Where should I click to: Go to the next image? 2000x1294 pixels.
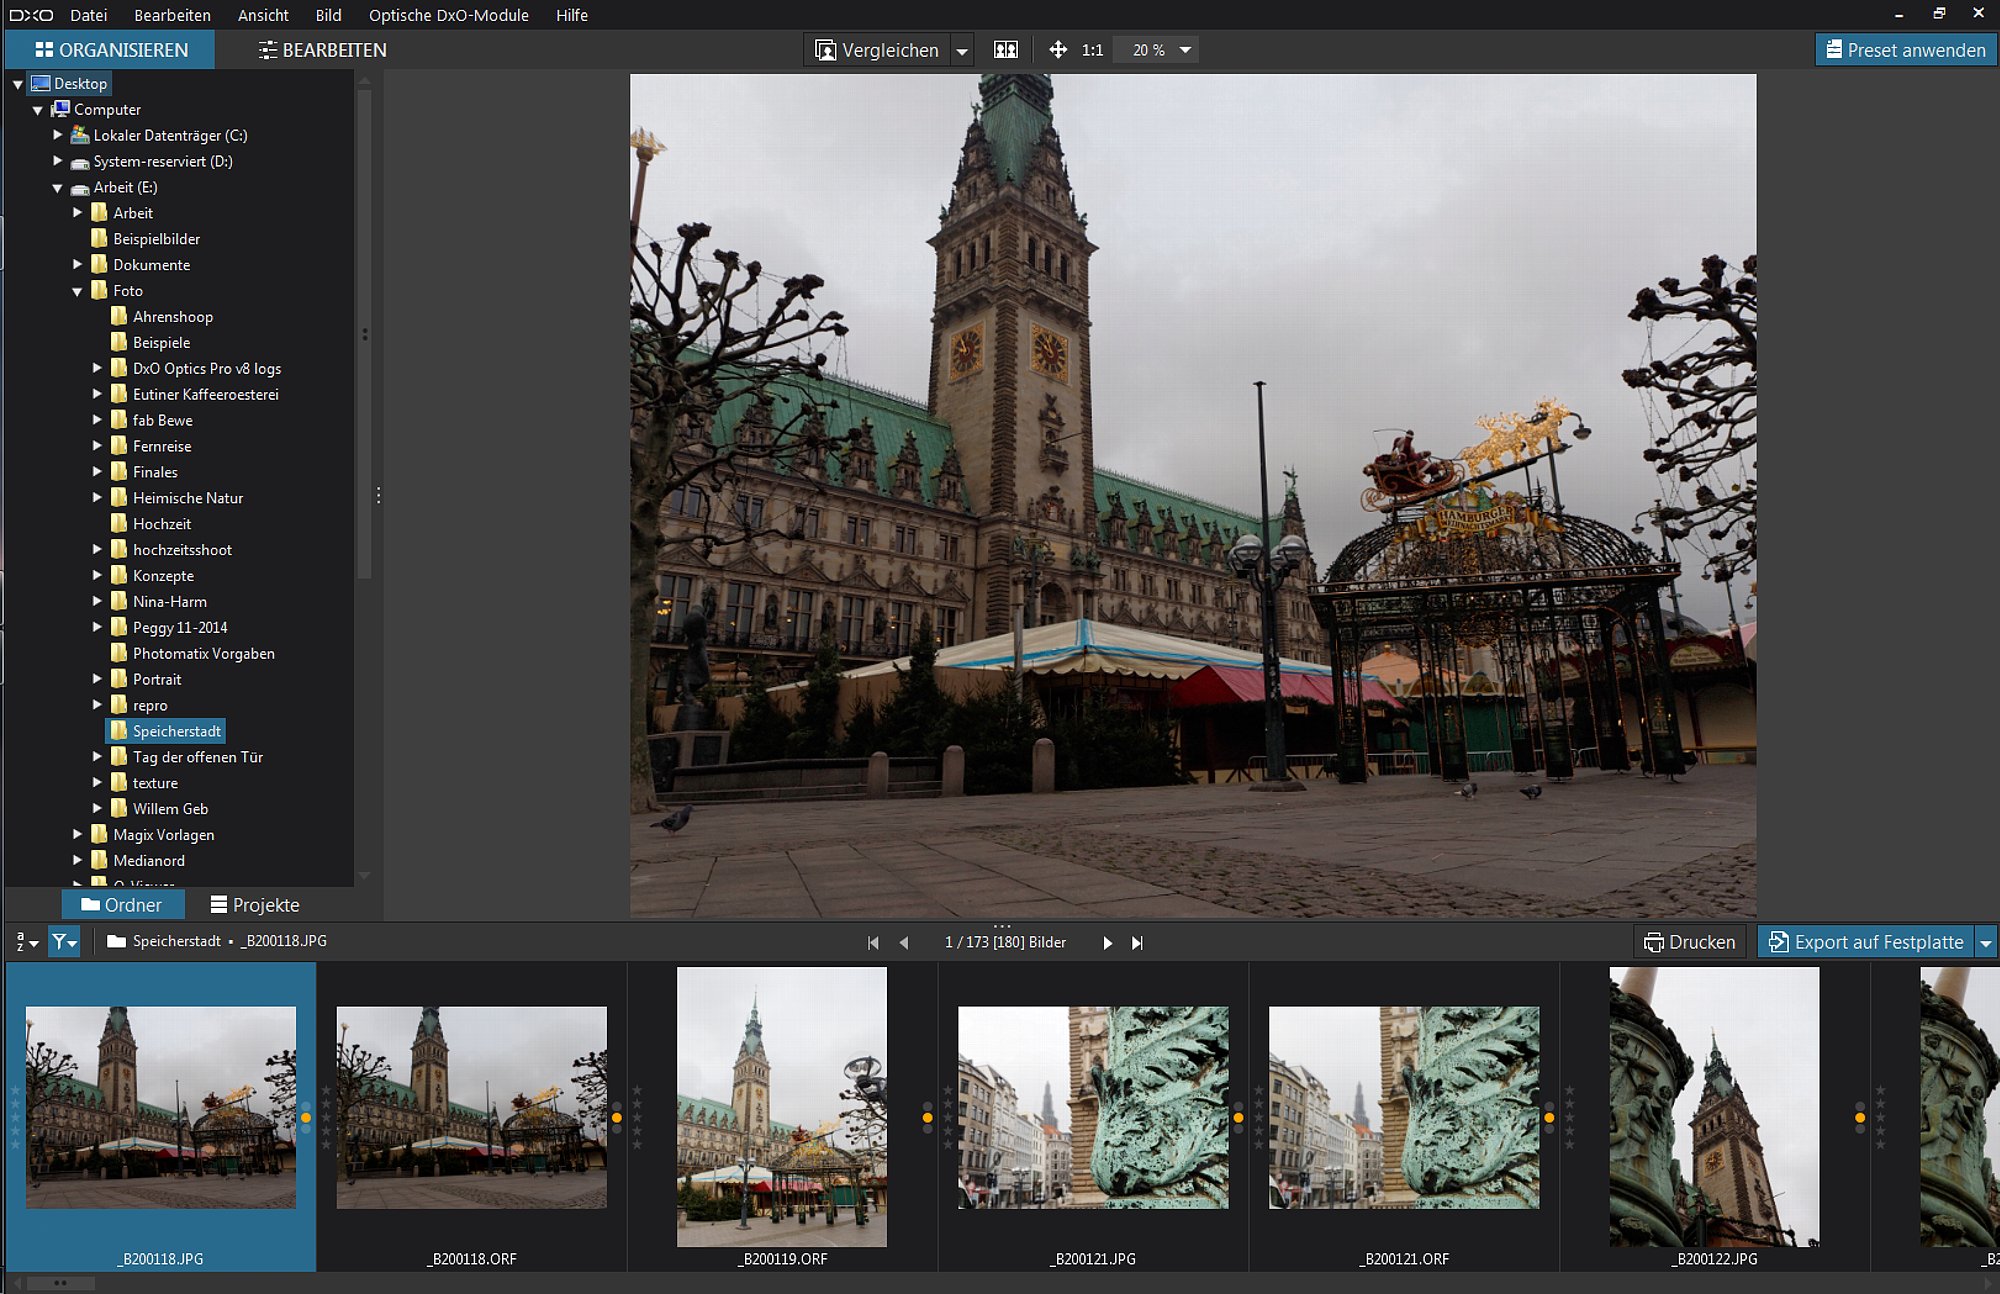pos(1107,942)
